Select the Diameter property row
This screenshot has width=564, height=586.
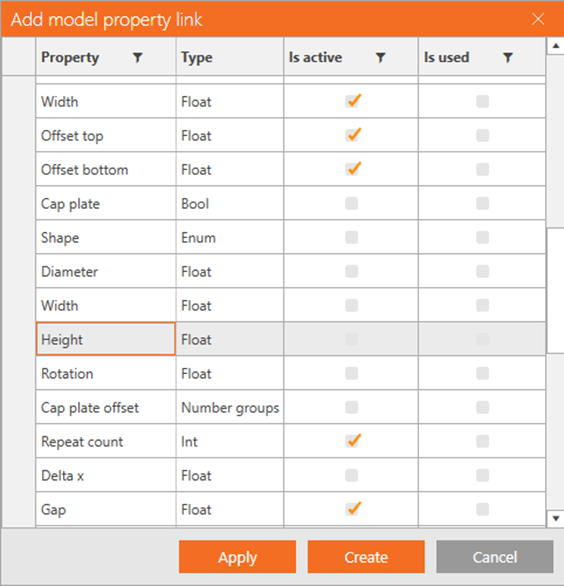coord(291,271)
